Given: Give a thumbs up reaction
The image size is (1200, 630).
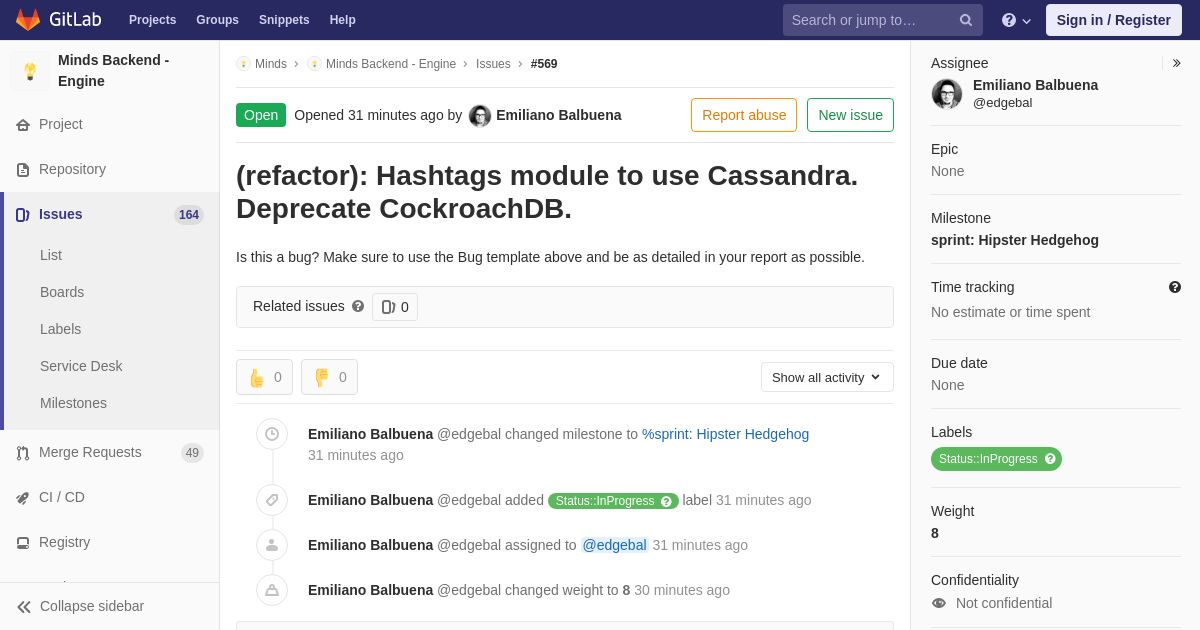Looking at the screenshot, I should 265,377.
